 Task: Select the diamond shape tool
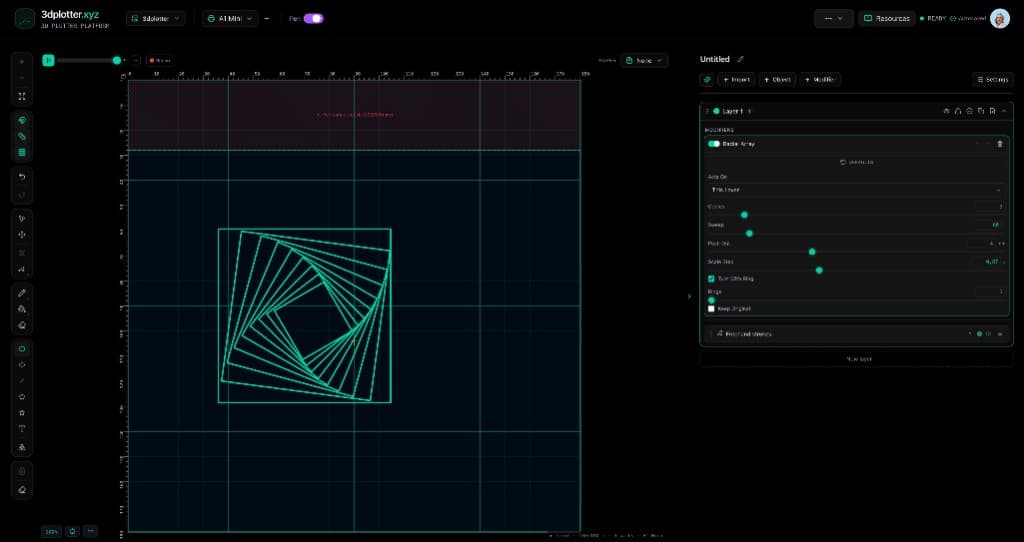[22, 365]
